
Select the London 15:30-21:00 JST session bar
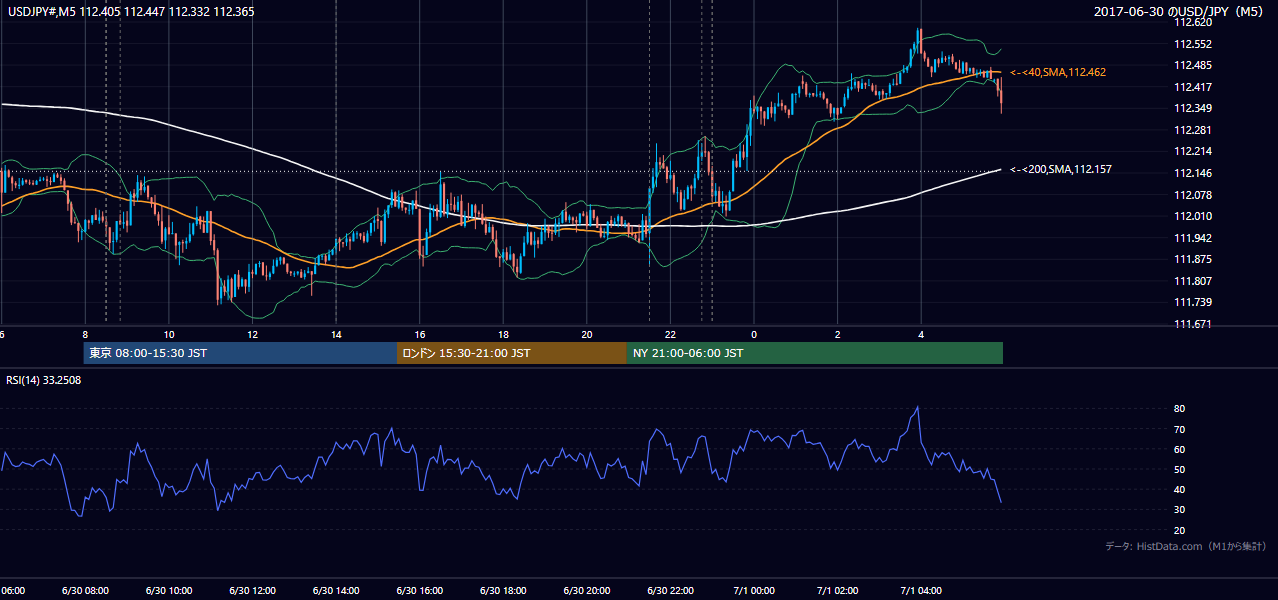512,353
